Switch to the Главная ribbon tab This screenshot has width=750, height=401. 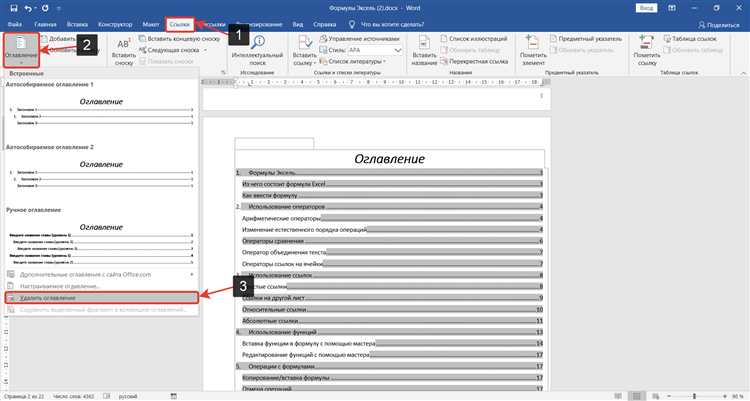(45, 24)
